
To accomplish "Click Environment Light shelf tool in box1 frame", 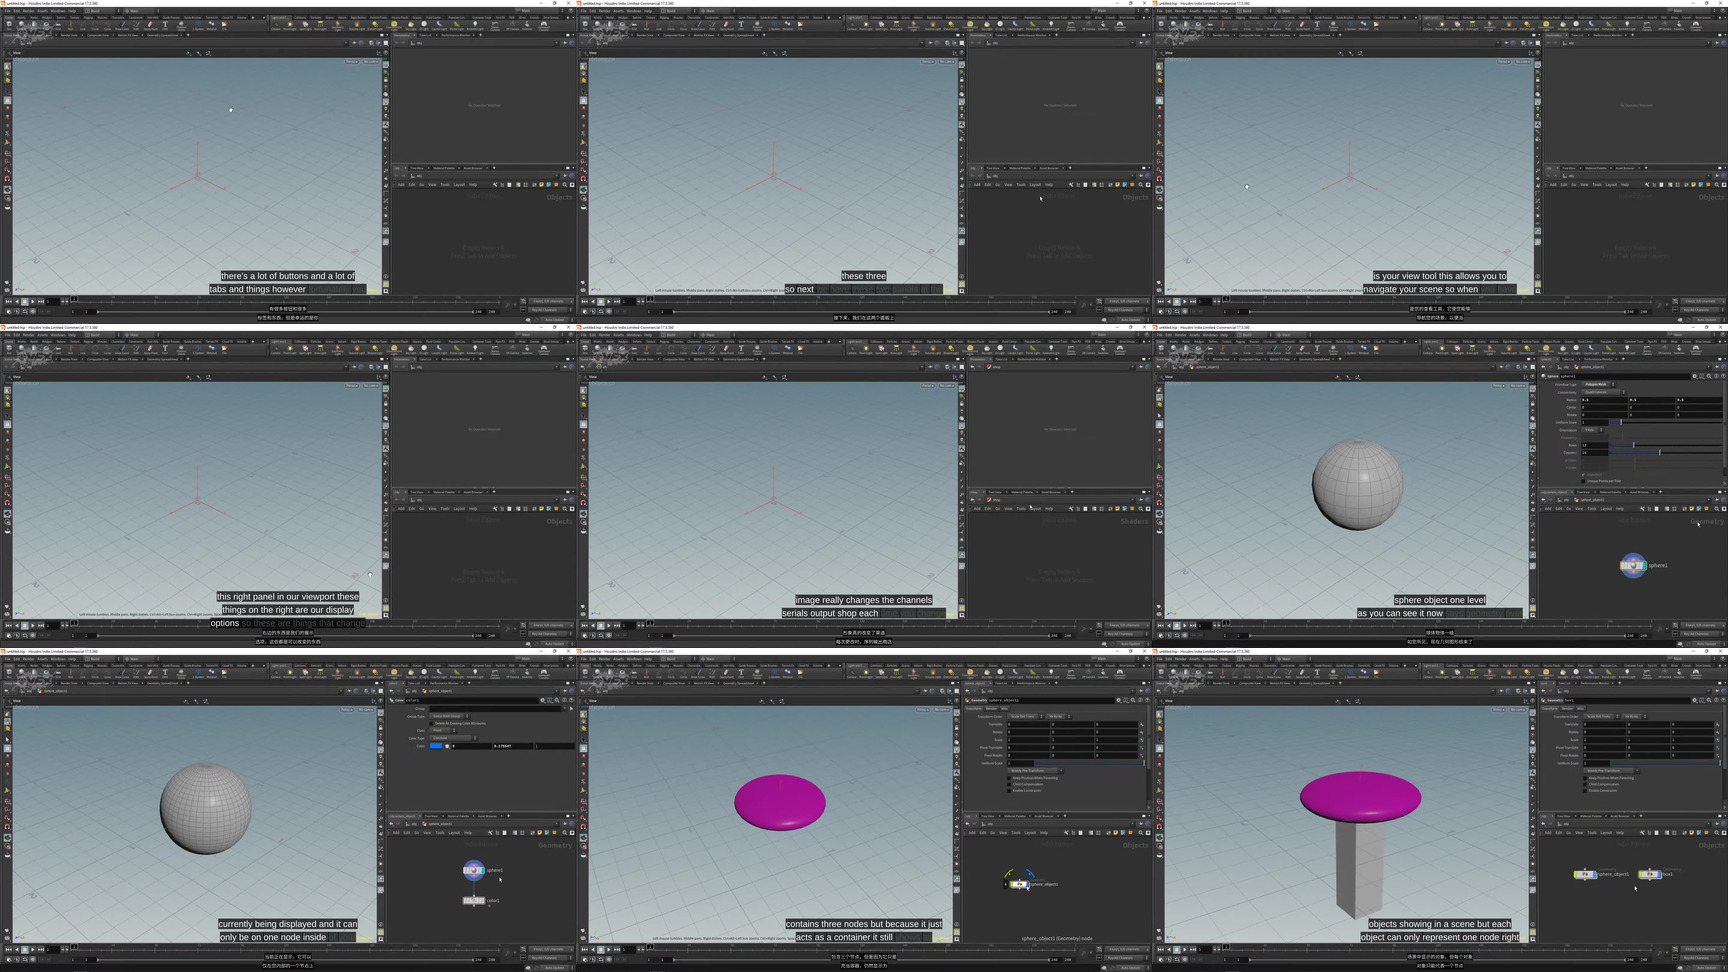I will pyautogui.click(x=1546, y=673).
